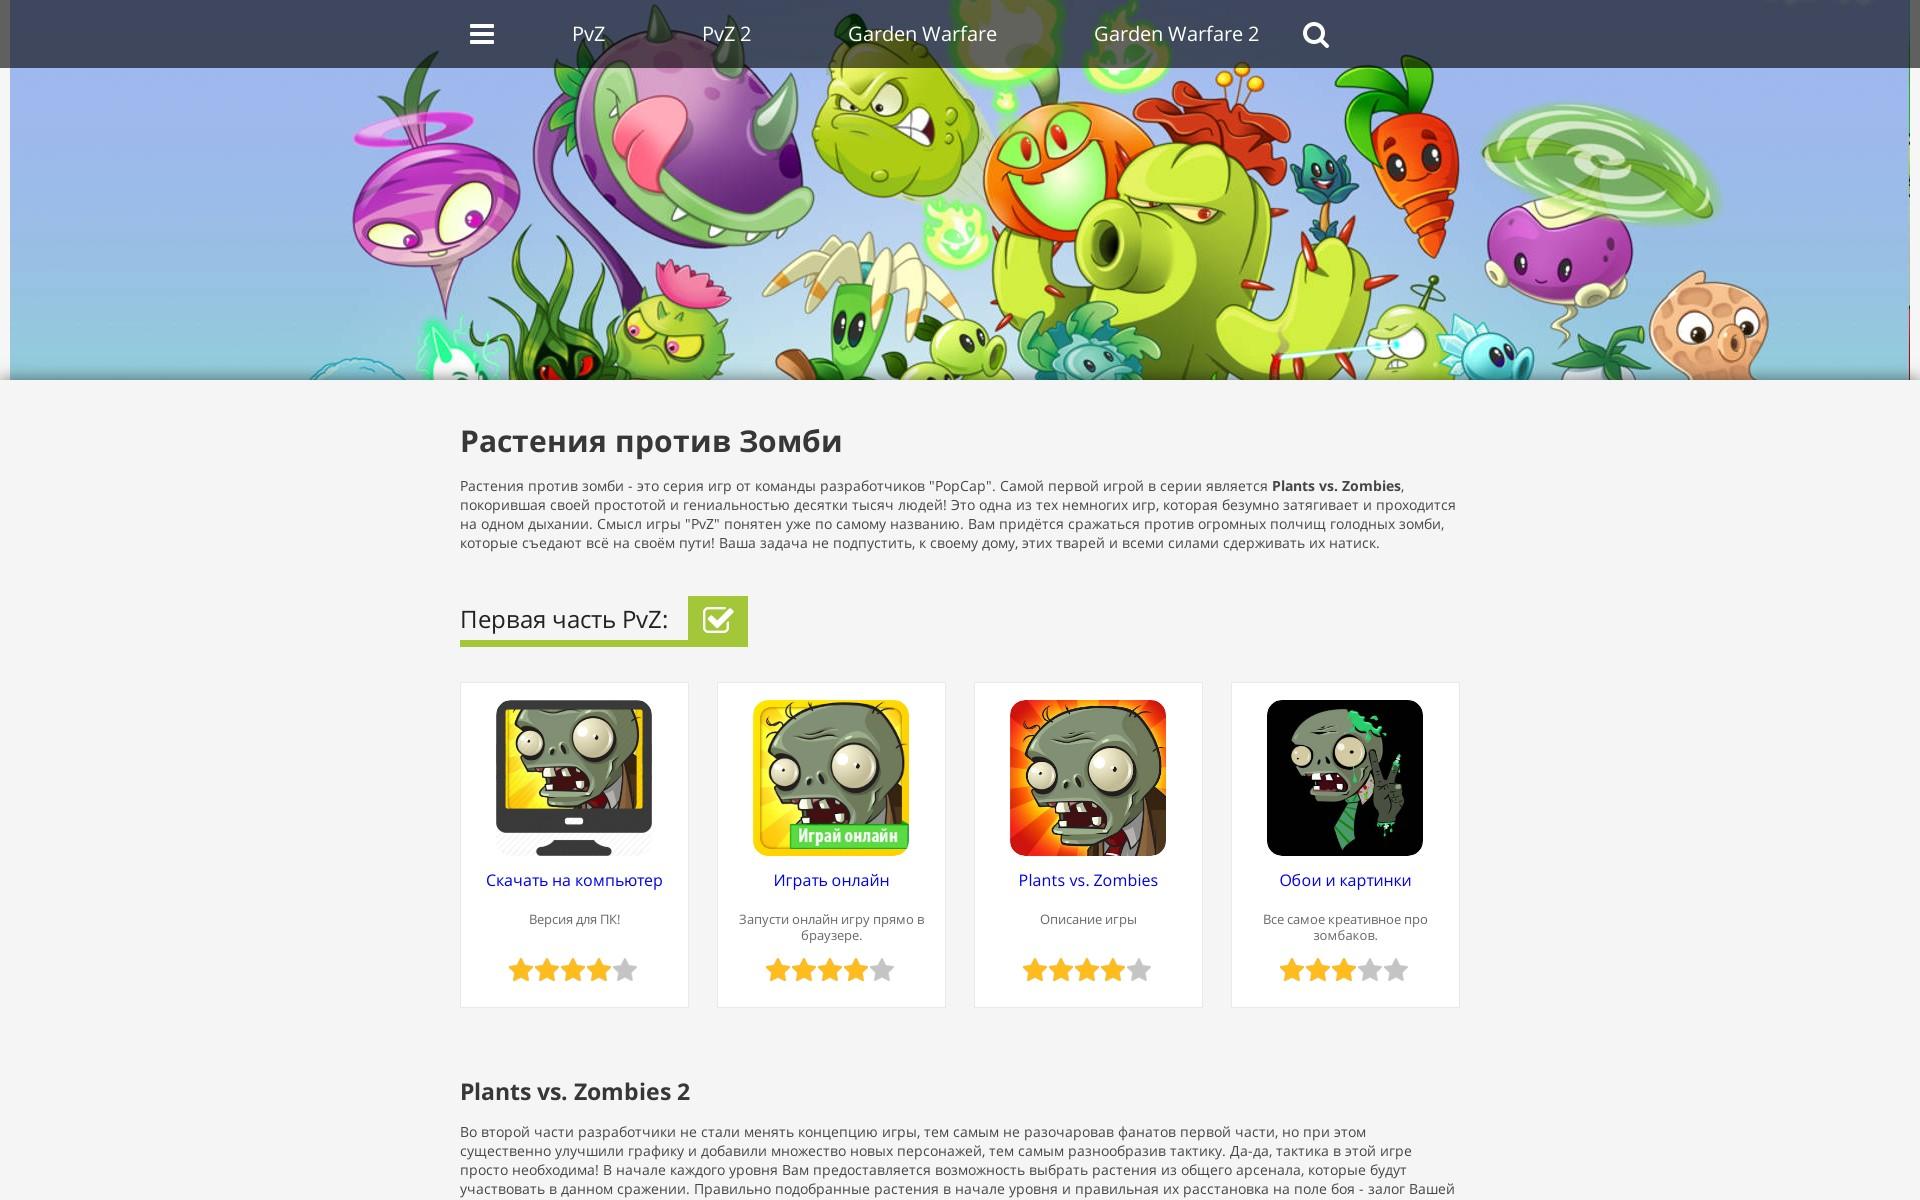Rate 'Скачать на компьютер' five stars

625,970
